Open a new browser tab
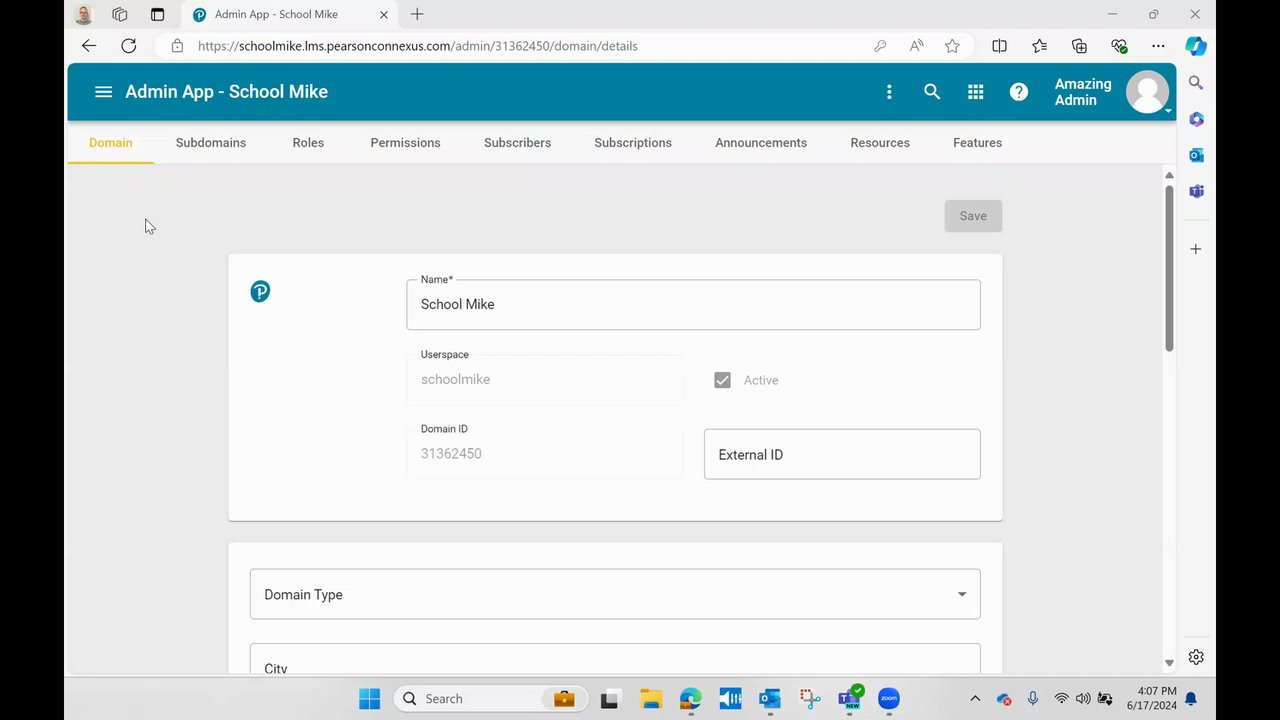This screenshot has height=720, width=1280. (417, 15)
